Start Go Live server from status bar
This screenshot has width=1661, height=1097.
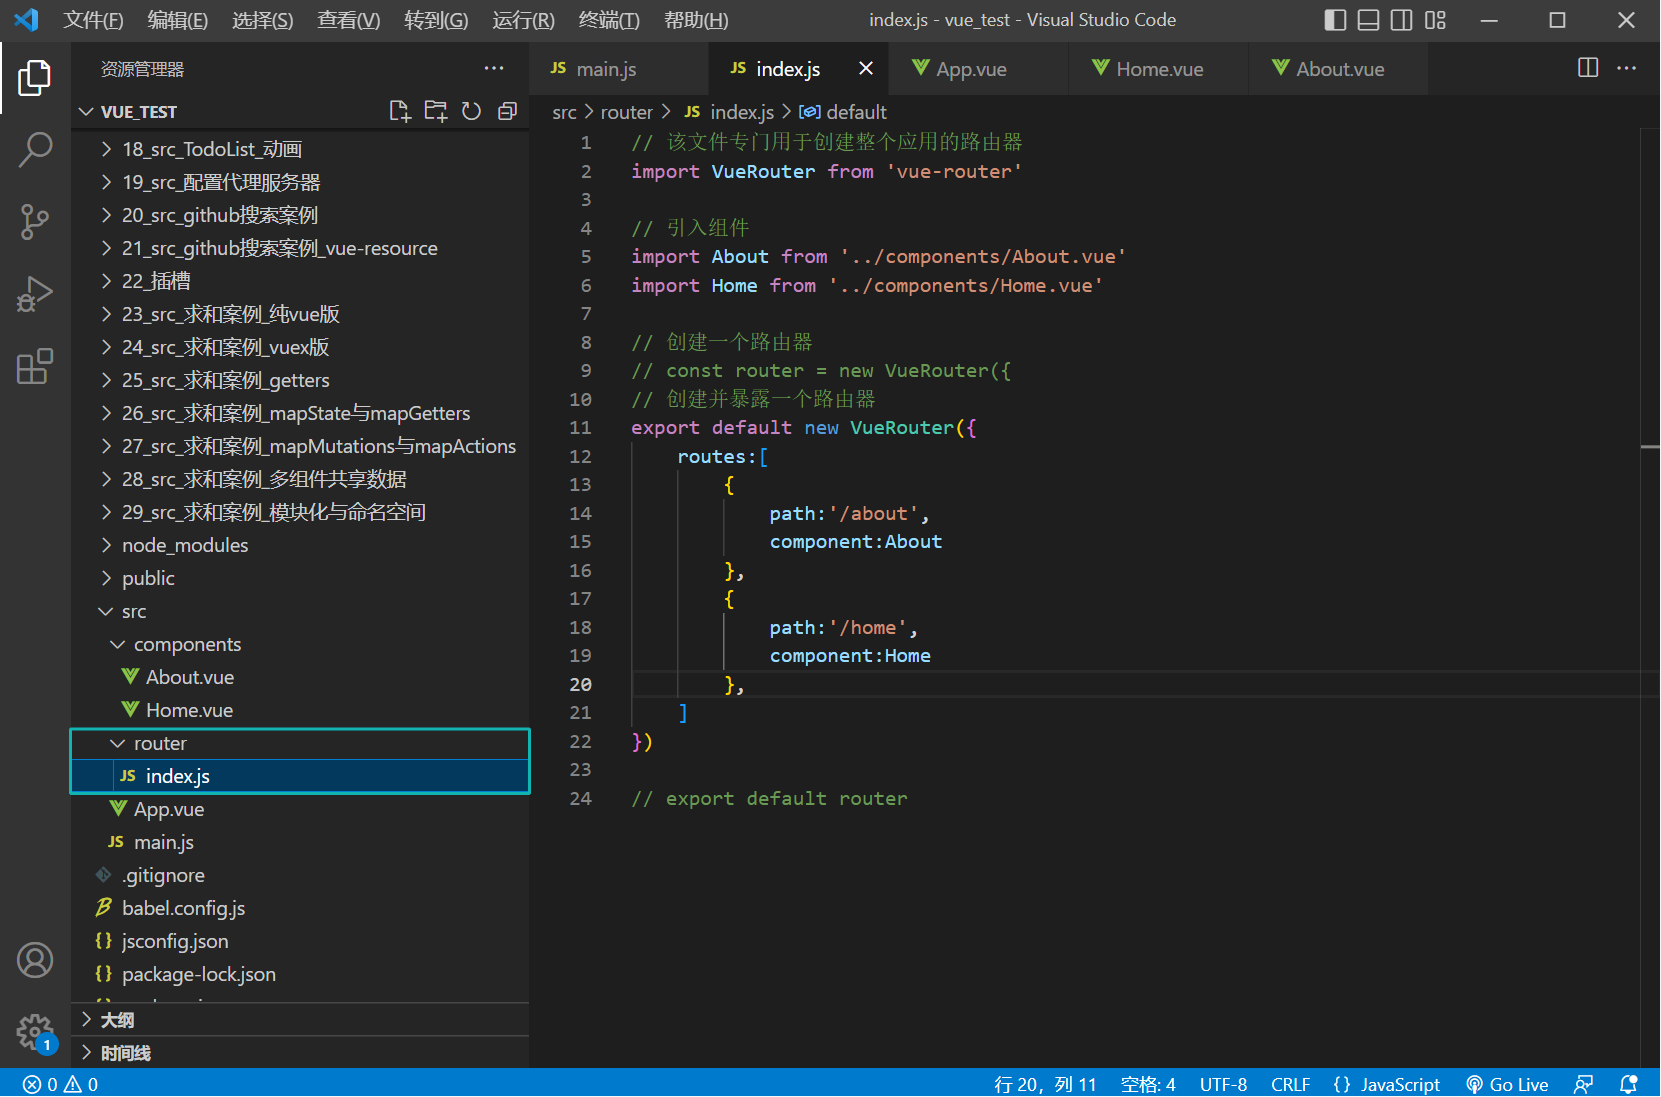coord(1507,1084)
